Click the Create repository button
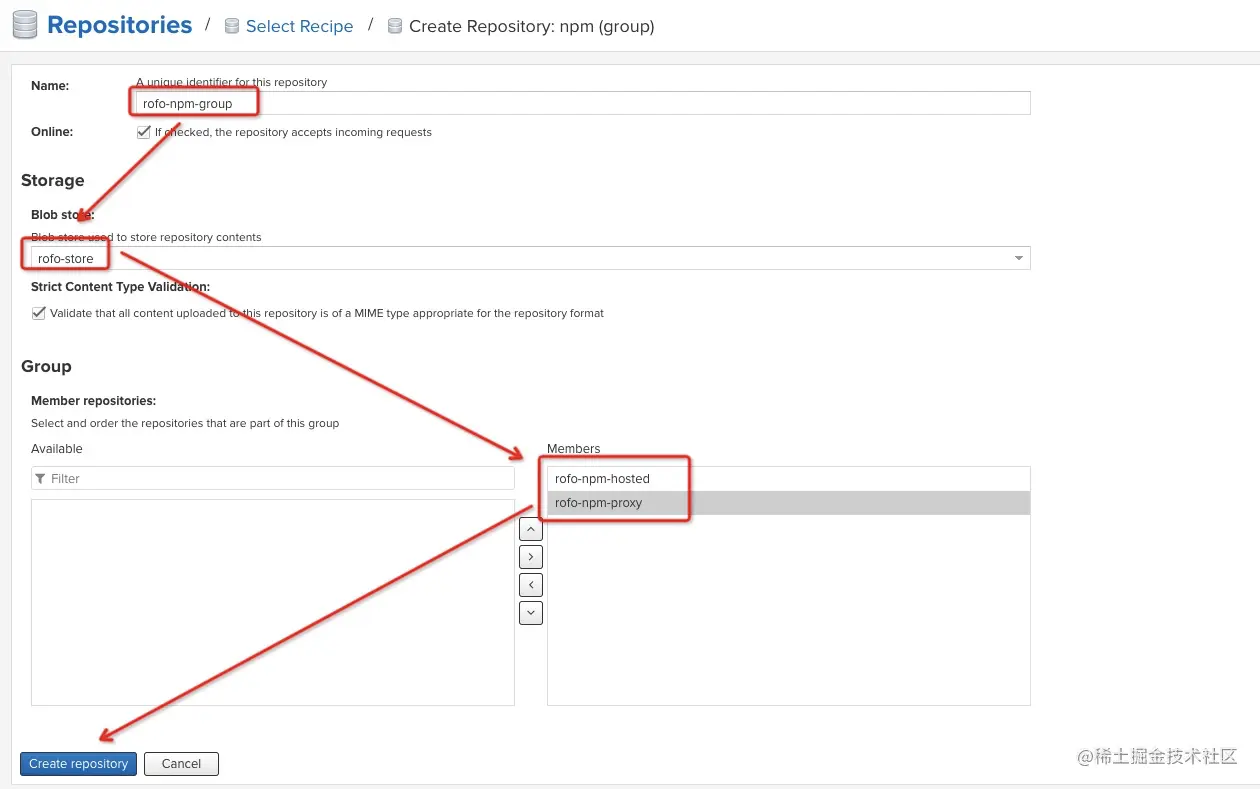Viewport: 1260px width, 789px height. click(78, 764)
